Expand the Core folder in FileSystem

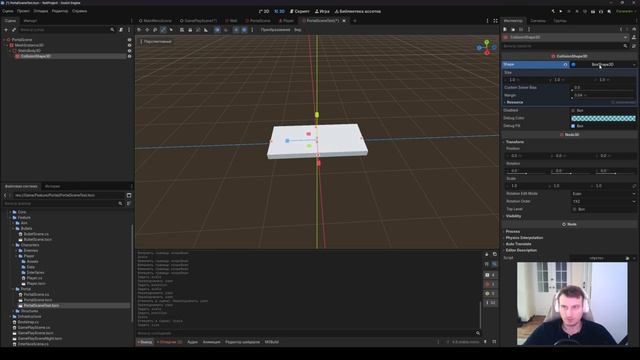11,212
